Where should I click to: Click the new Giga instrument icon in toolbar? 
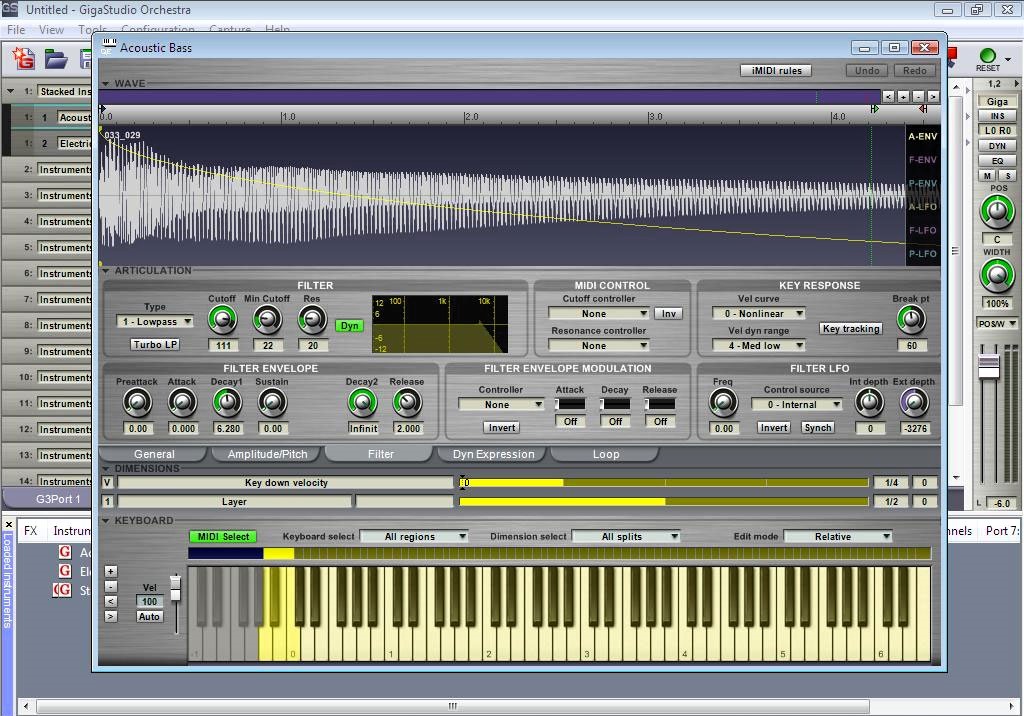[x=24, y=59]
